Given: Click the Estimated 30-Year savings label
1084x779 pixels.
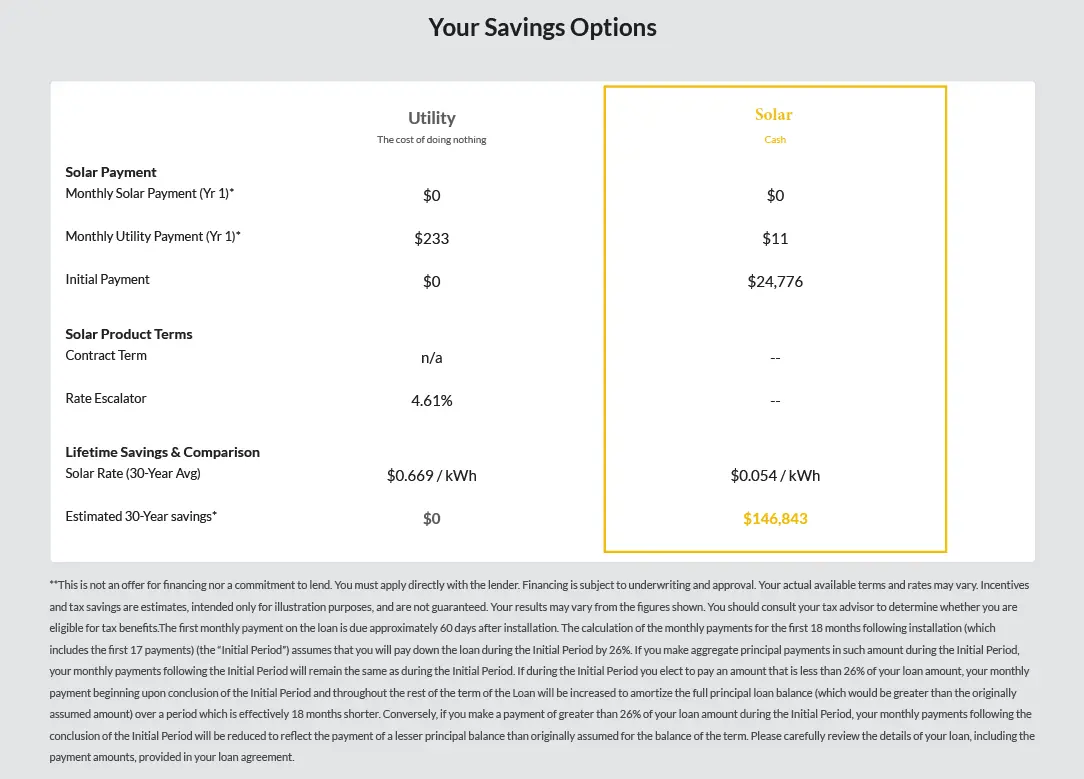Looking at the screenshot, I should click(141, 517).
